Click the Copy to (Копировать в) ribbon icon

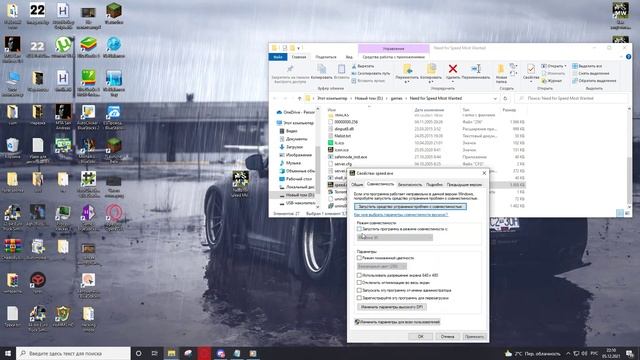coord(431,69)
